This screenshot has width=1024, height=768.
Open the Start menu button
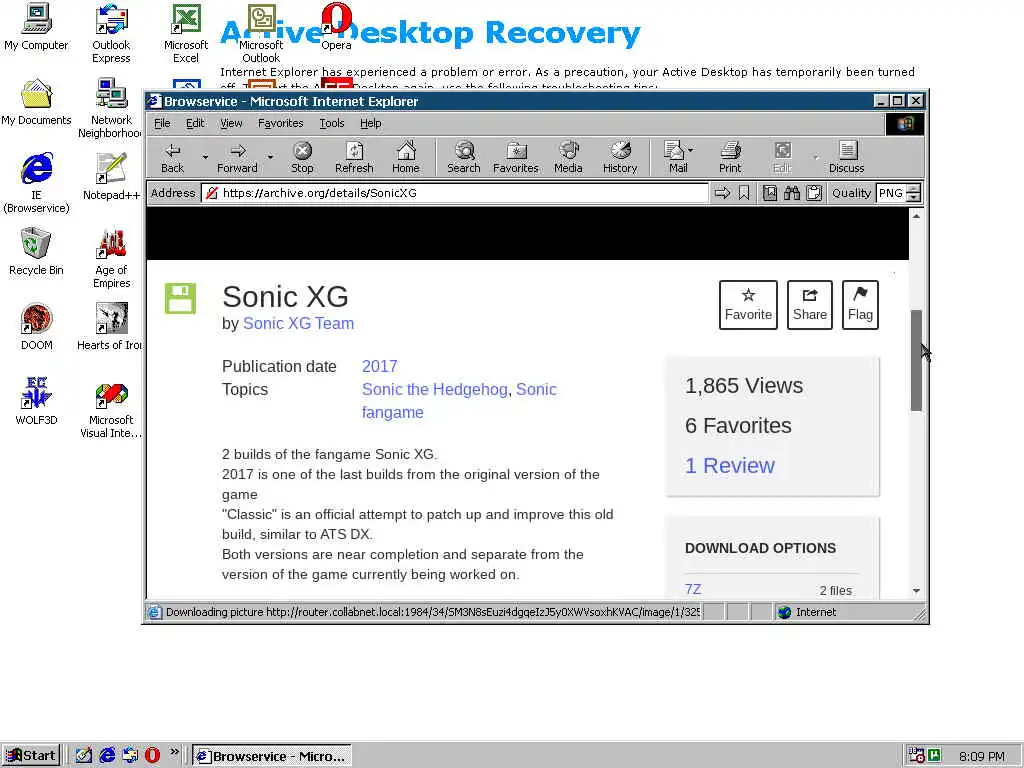pos(31,756)
